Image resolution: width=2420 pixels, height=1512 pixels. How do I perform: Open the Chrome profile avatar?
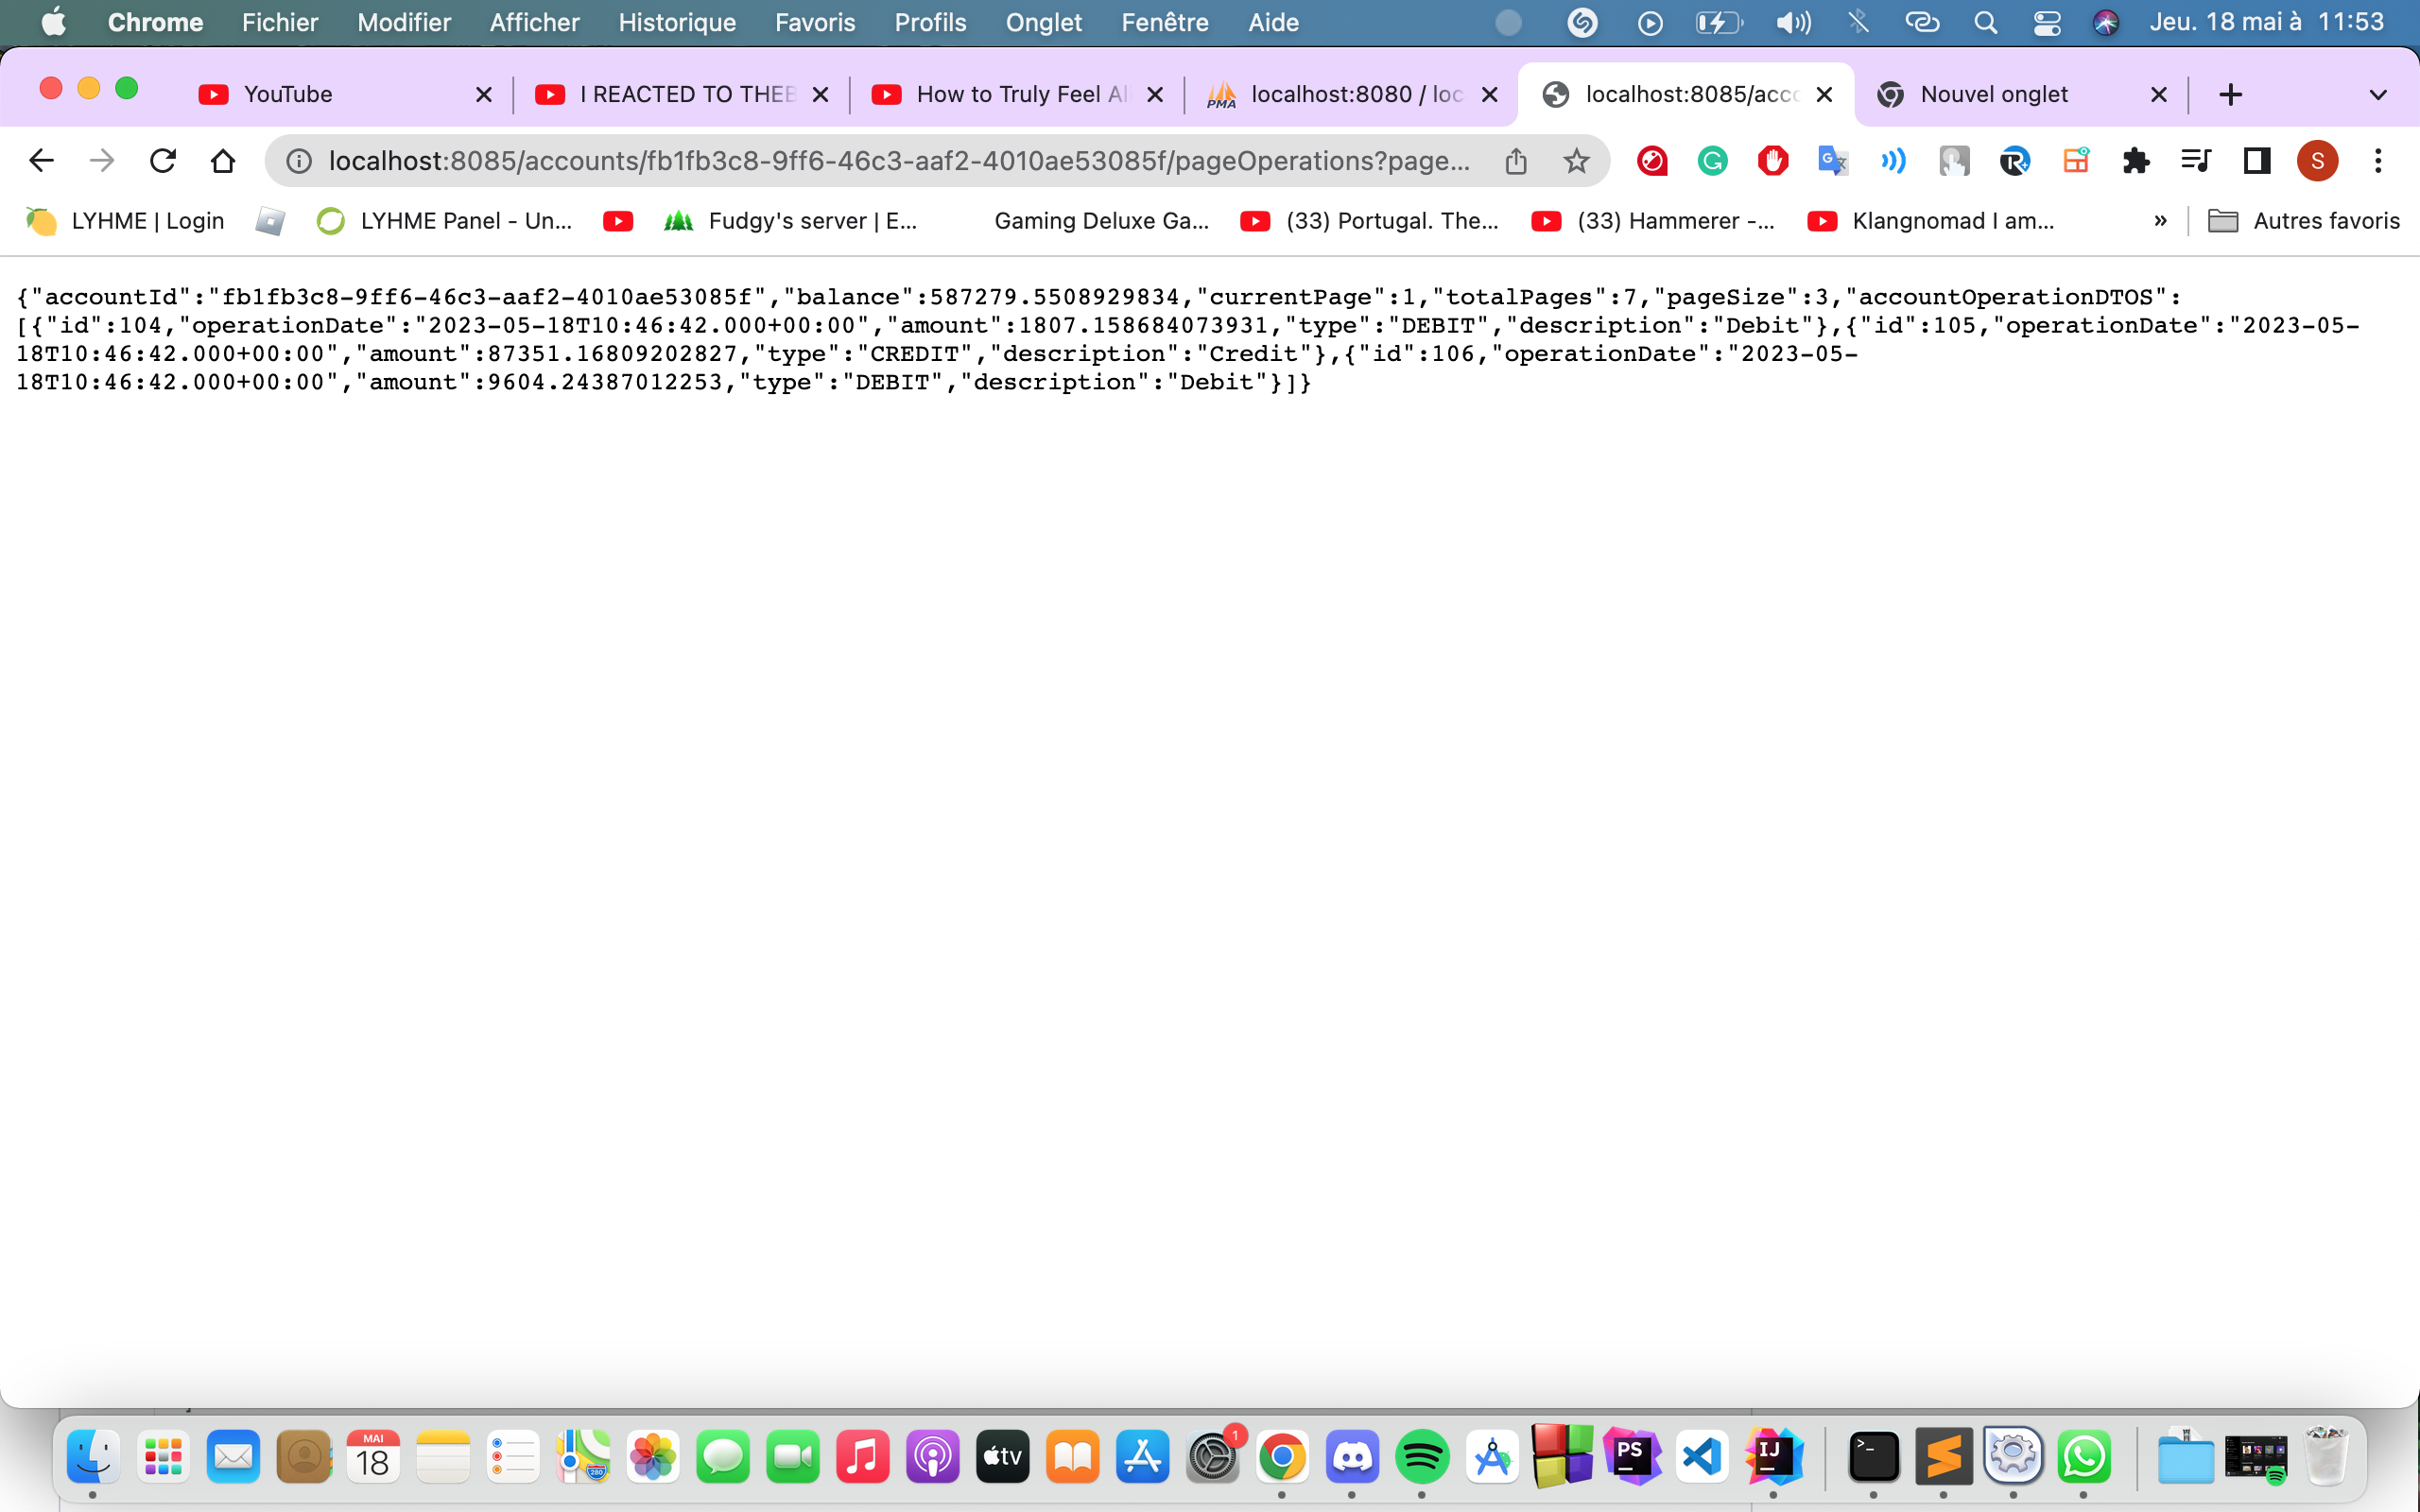2318,160
